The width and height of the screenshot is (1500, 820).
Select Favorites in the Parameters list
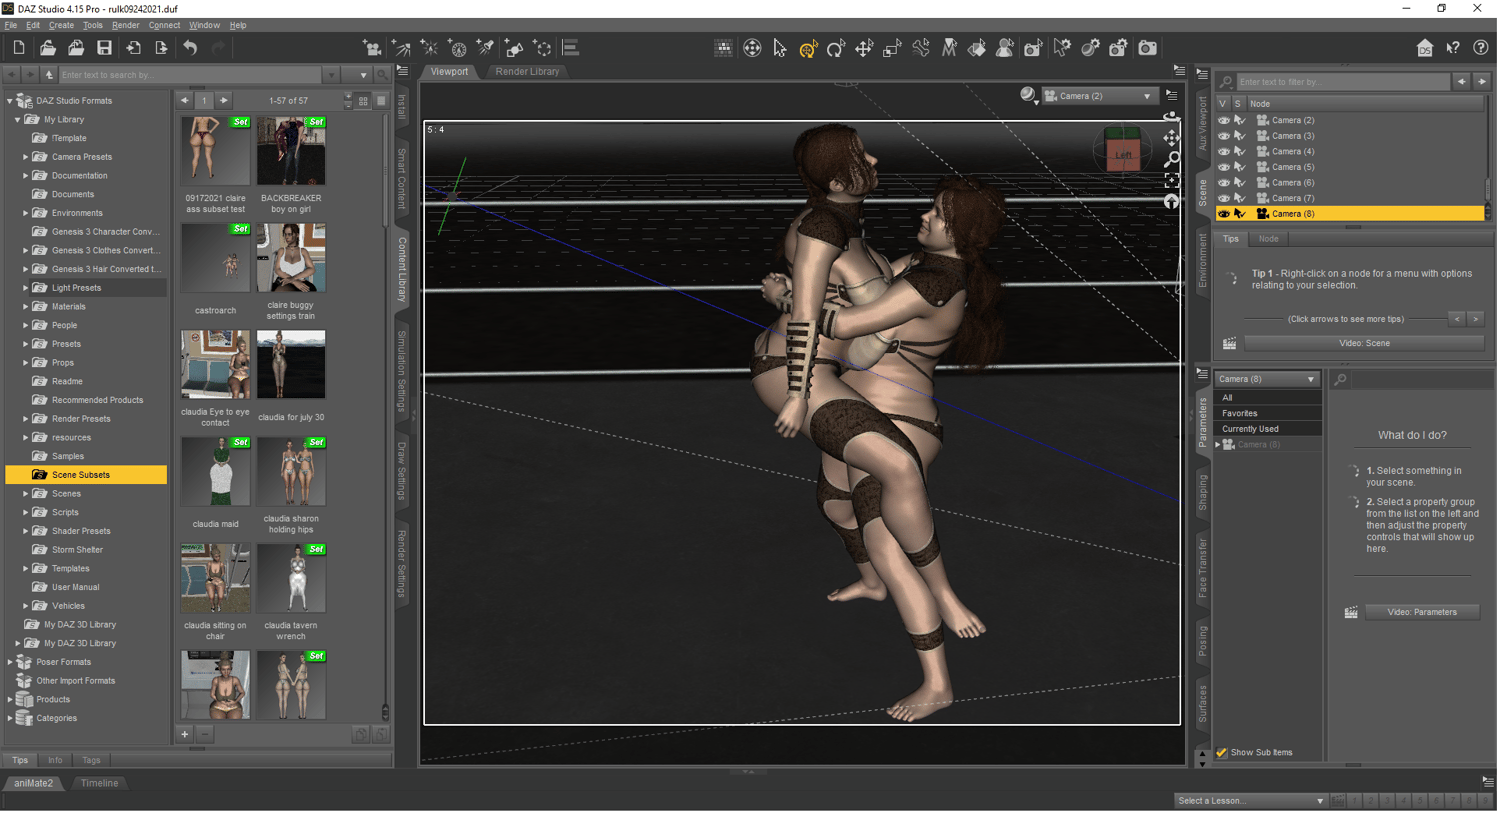1268,413
